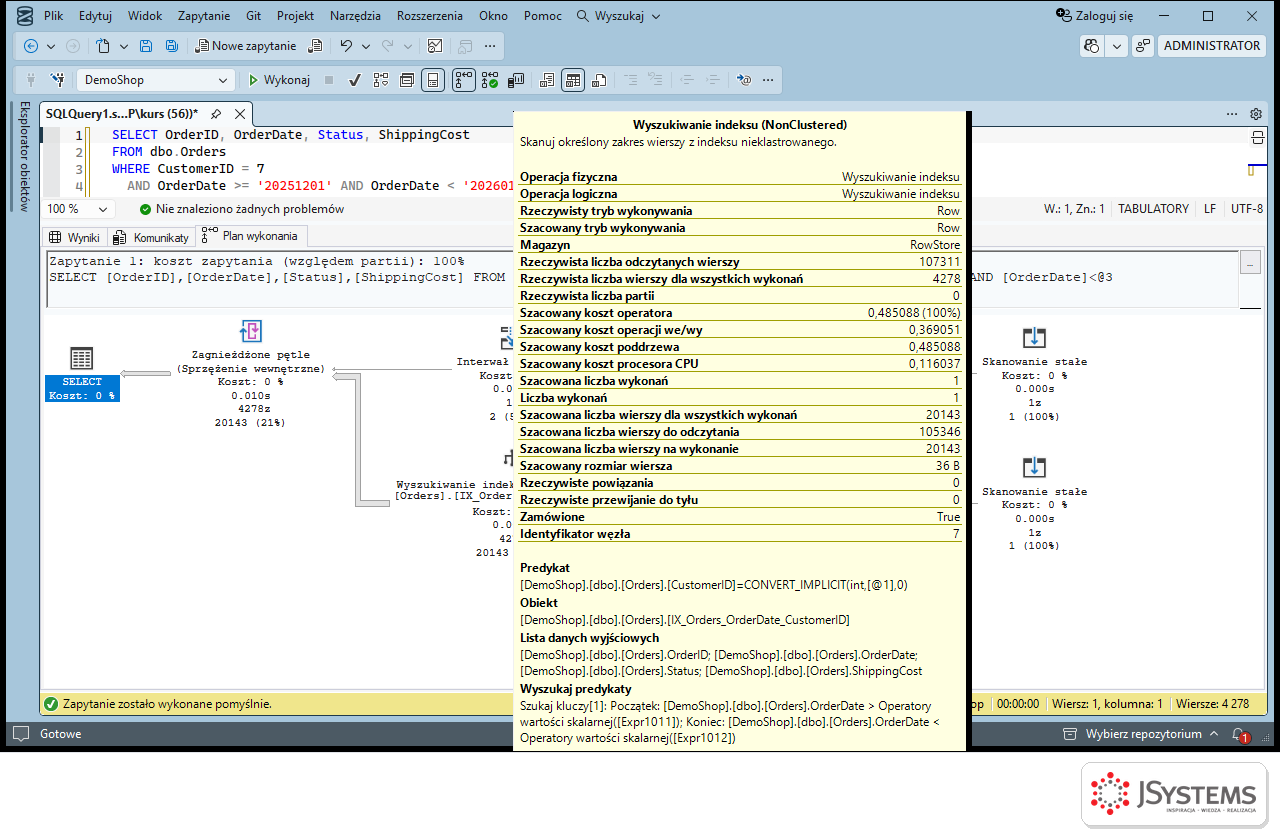Image resolution: width=1280 pixels, height=835 pixels.
Task: Click the change connection icon
Action: tap(57, 80)
